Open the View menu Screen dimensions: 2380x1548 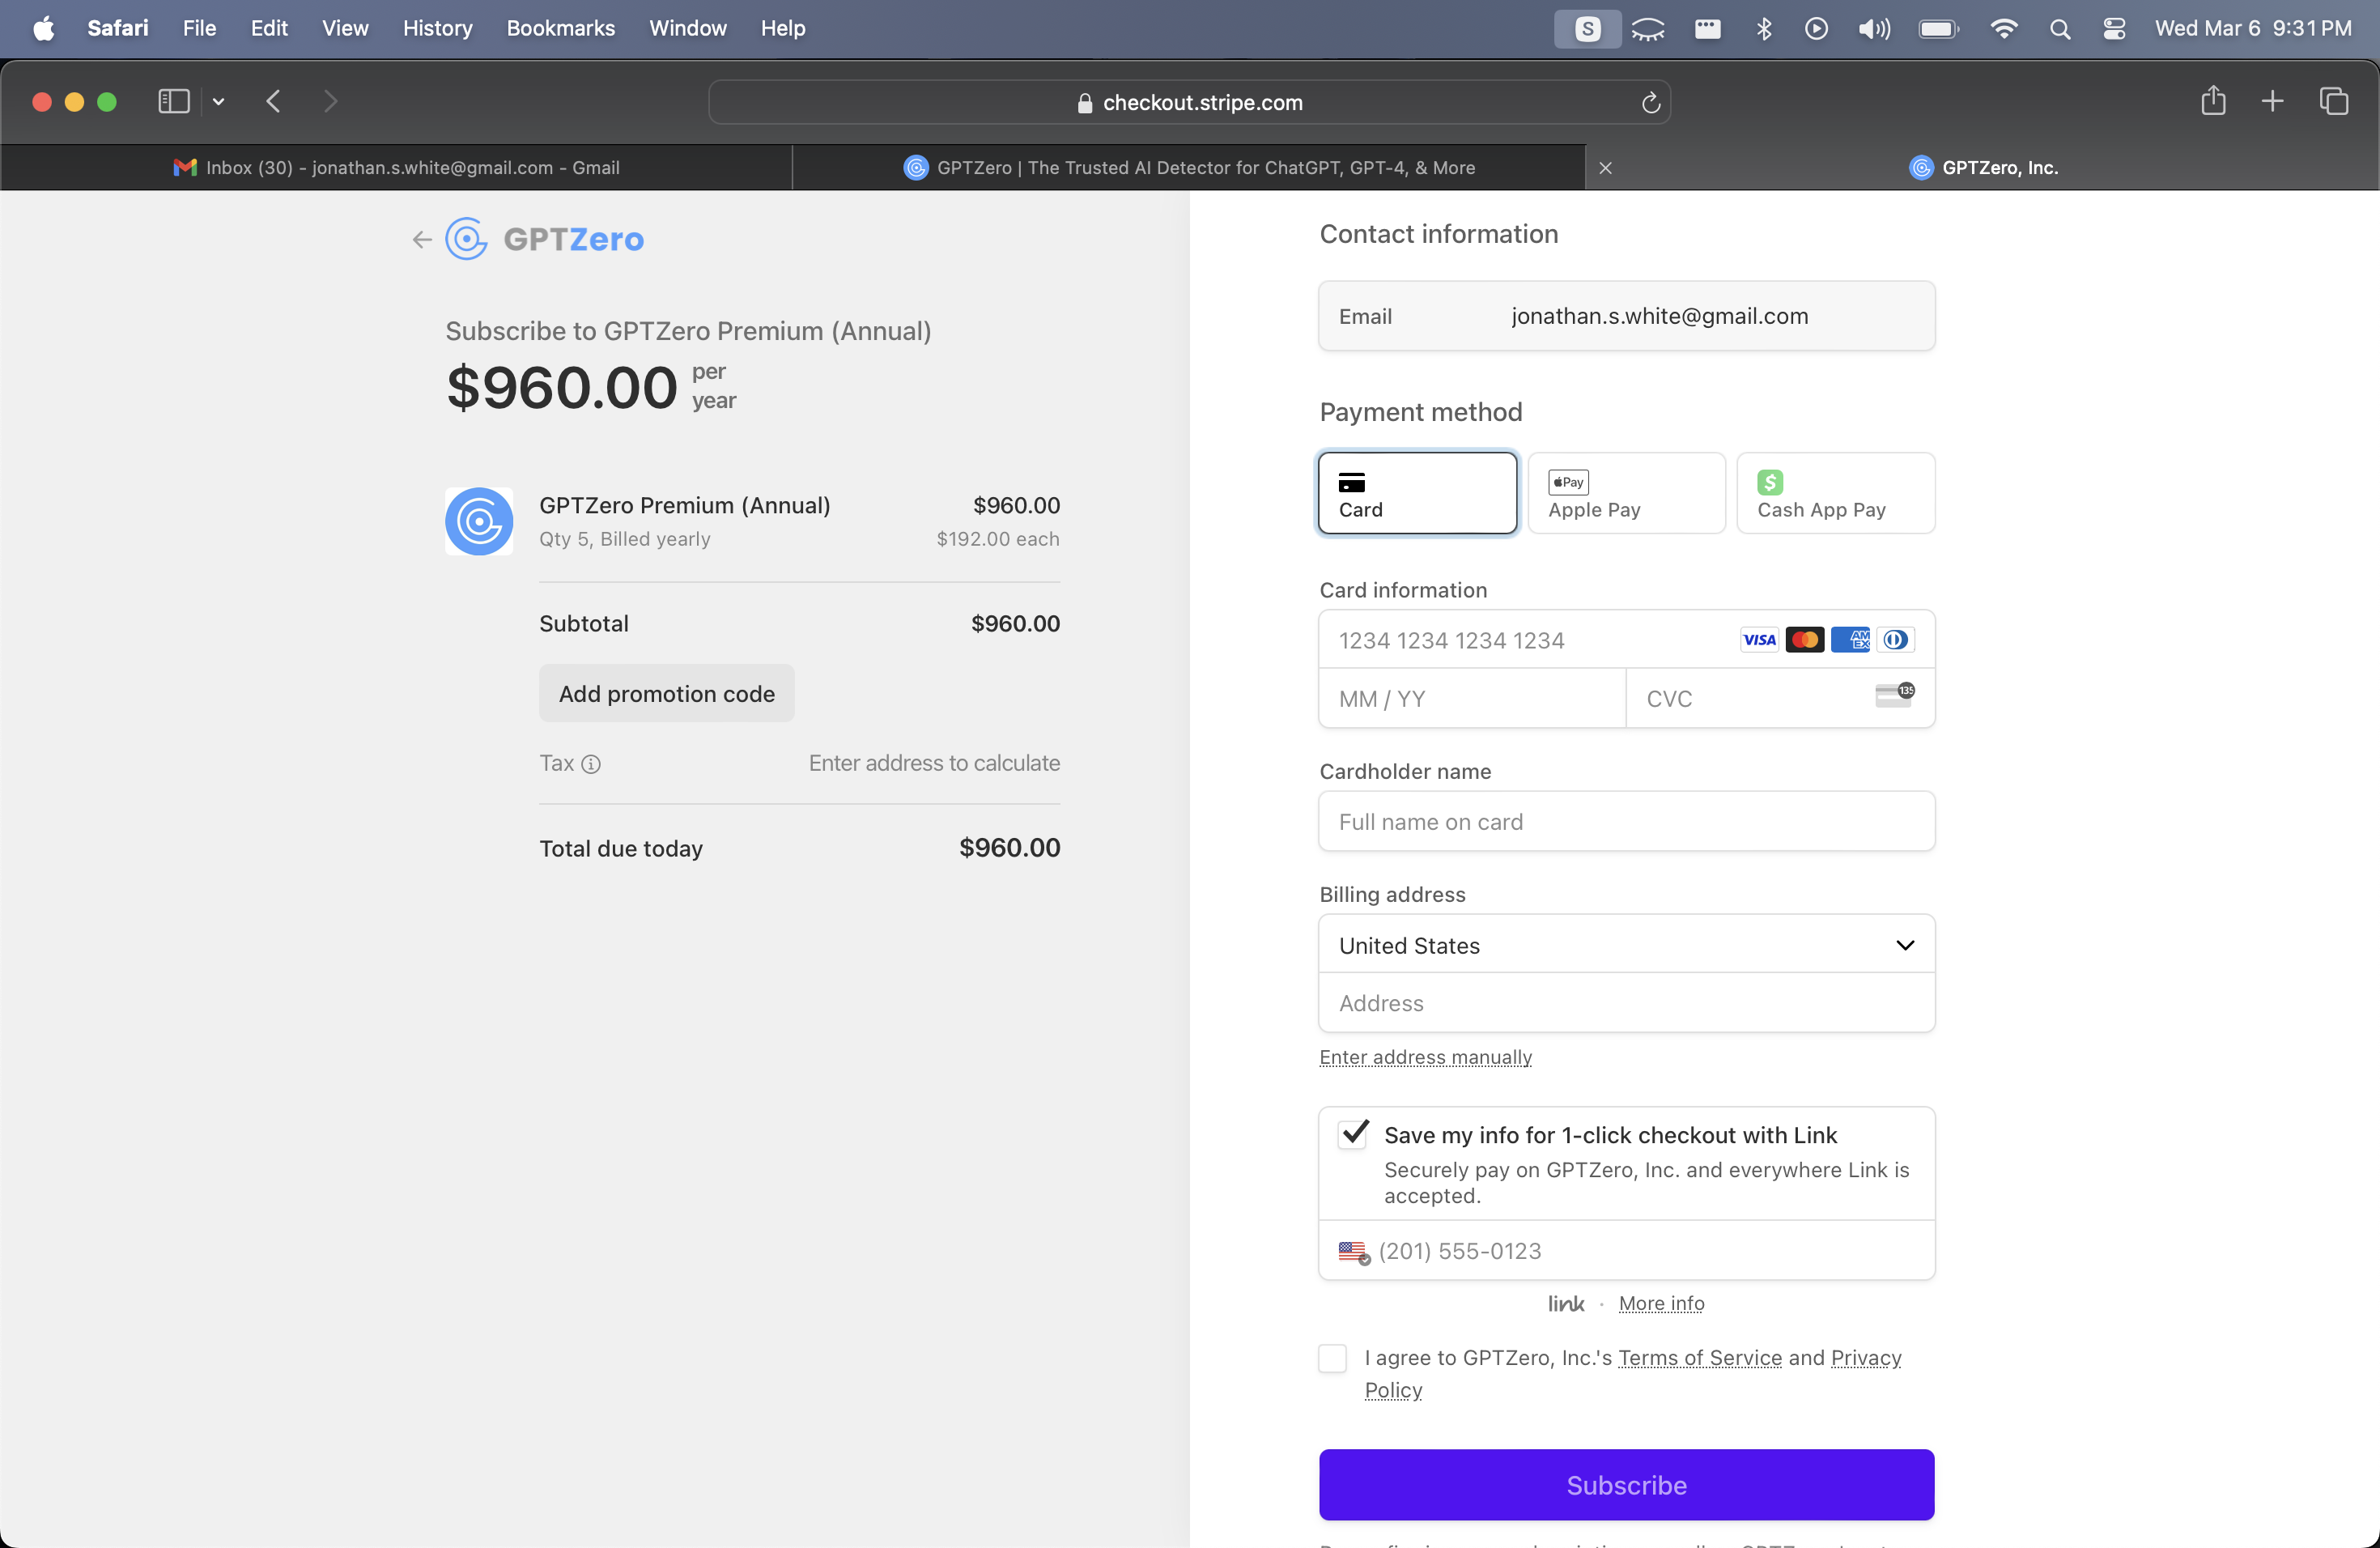coord(345,28)
